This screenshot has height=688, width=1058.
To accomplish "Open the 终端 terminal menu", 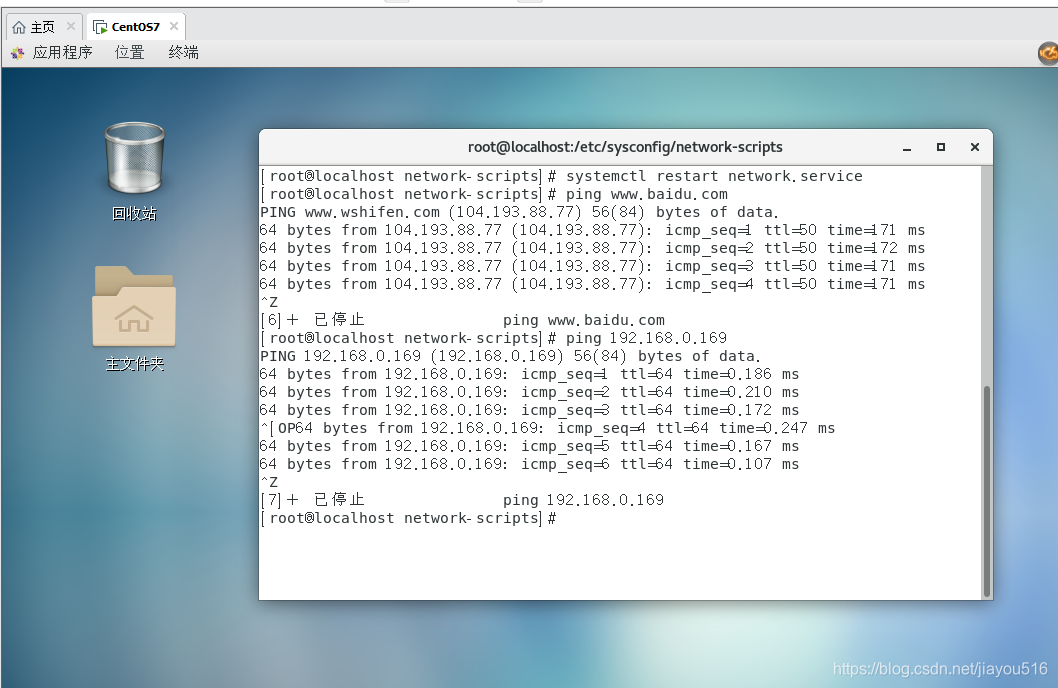I will pos(184,53).
